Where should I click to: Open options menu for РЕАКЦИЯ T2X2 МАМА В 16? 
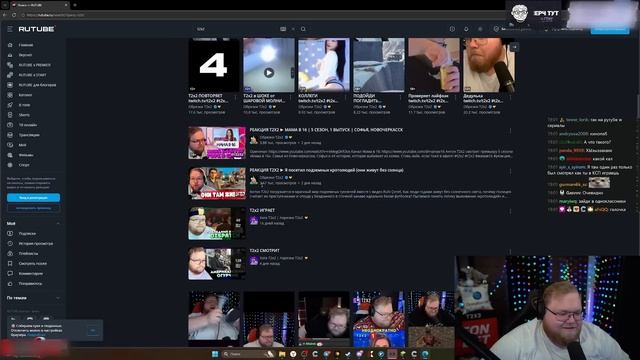click(x=510, y=131)
